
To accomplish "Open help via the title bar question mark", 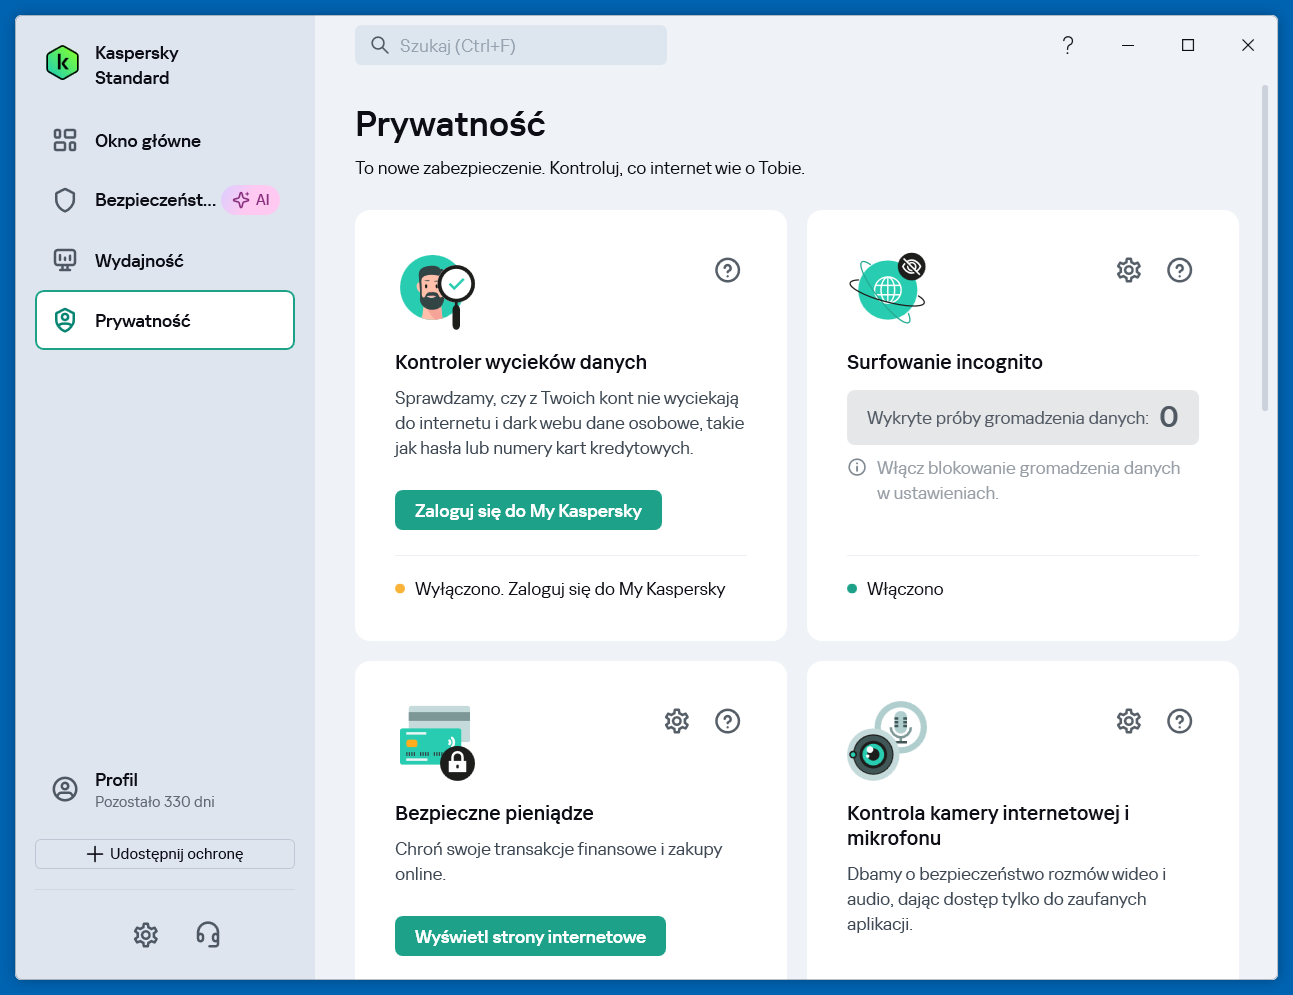I will [x=1068, y=45].
